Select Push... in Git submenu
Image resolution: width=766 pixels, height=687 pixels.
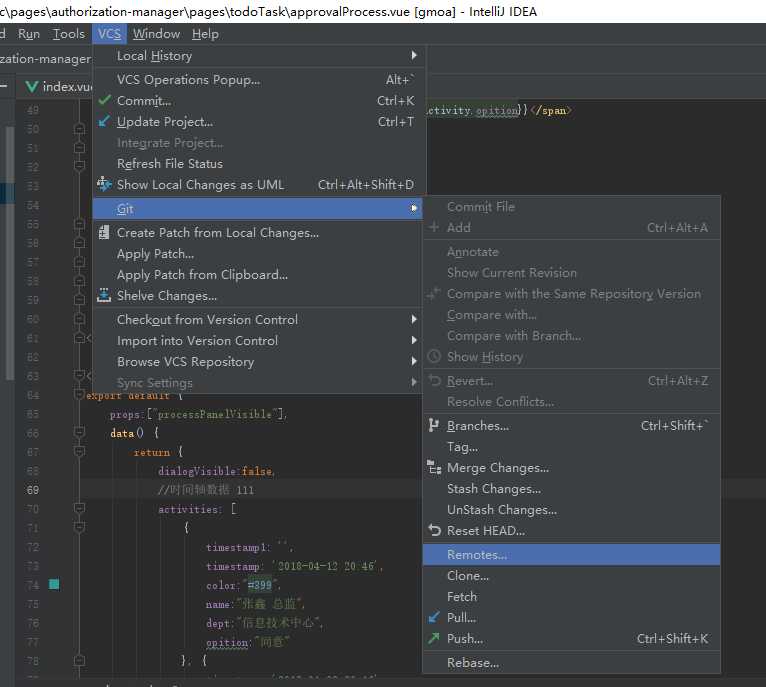click(x=572, y=639)
